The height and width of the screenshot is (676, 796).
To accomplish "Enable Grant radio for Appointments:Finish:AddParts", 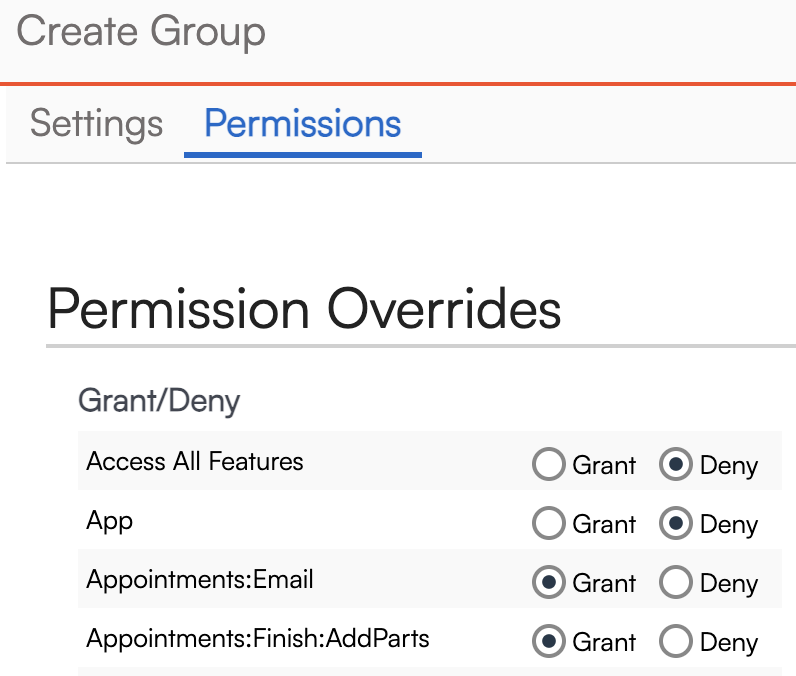I will click(549, 642).
